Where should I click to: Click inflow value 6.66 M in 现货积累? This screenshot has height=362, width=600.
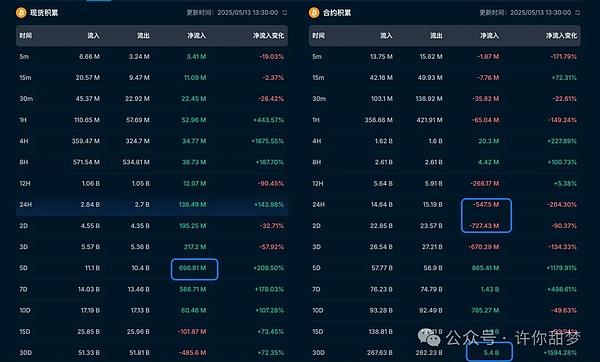[x=90, y=57]
